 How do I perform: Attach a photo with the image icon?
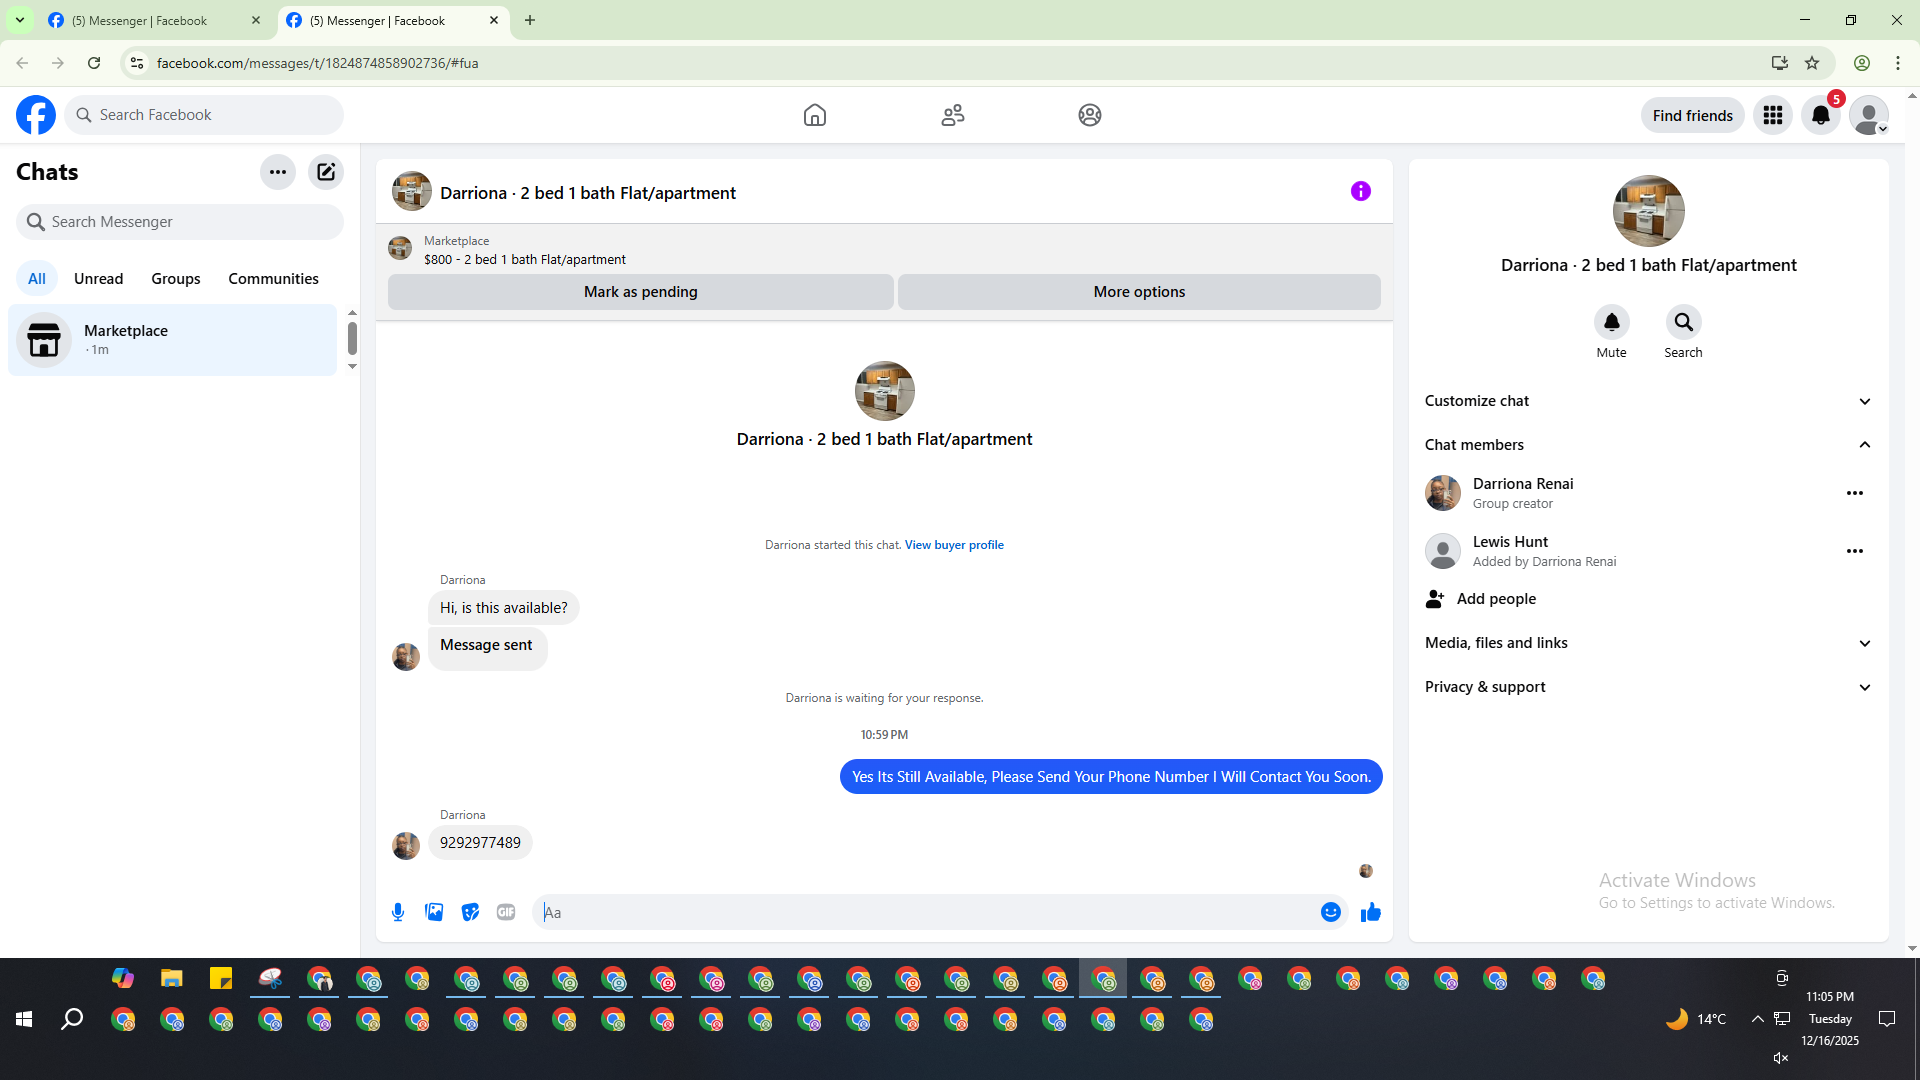434,912
